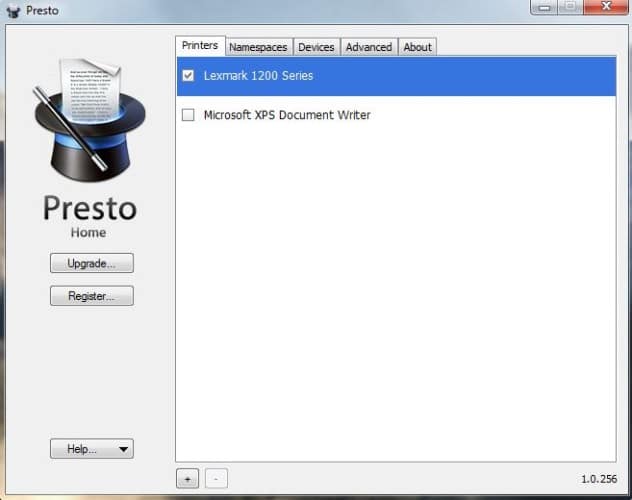Close the Presto window

click(606, 7)
